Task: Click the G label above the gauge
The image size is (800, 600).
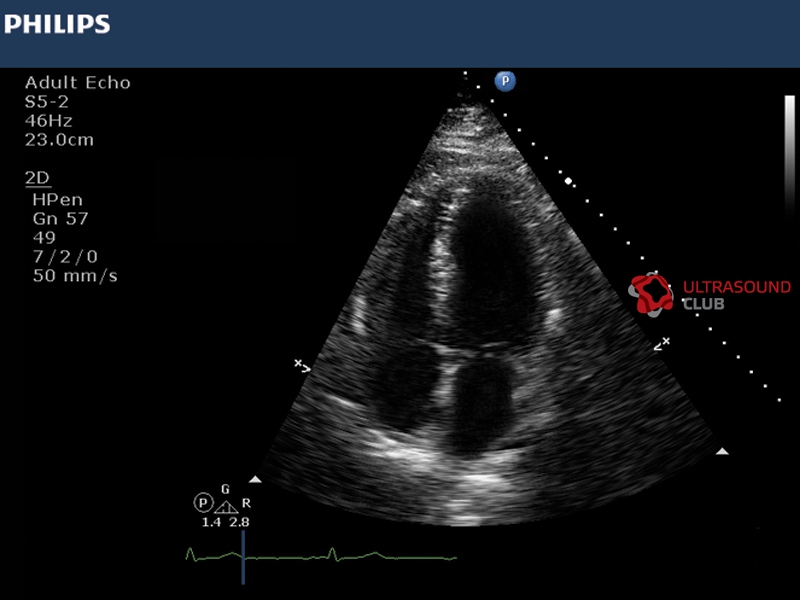Action: point(226,489)
